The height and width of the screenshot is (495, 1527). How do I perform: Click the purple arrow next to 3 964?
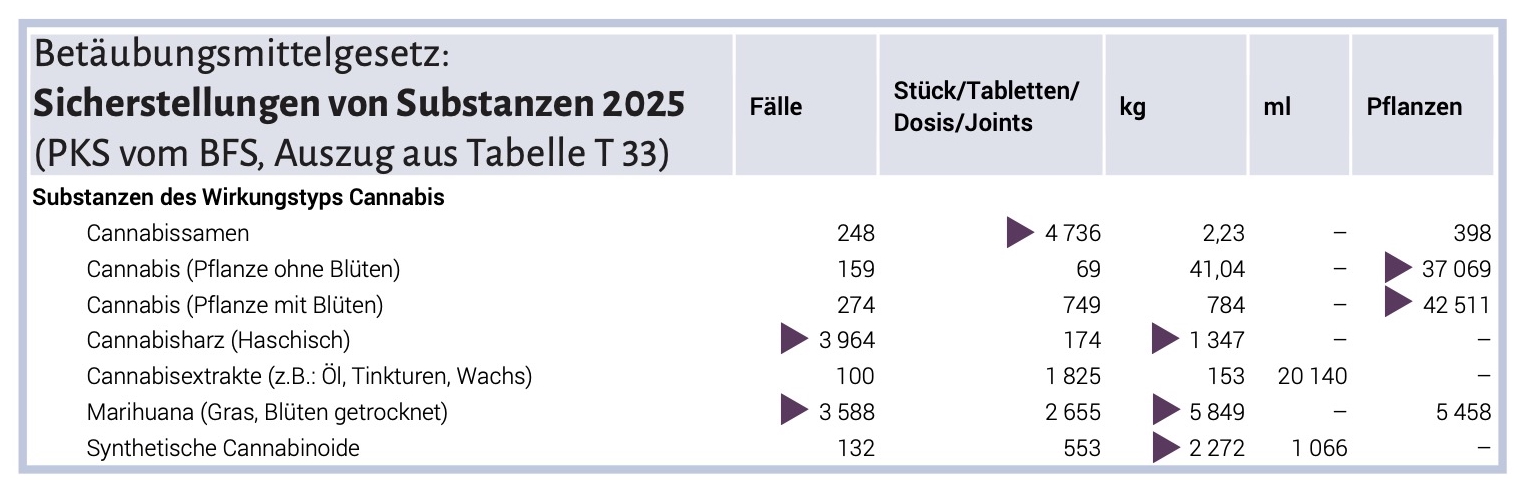795,340
